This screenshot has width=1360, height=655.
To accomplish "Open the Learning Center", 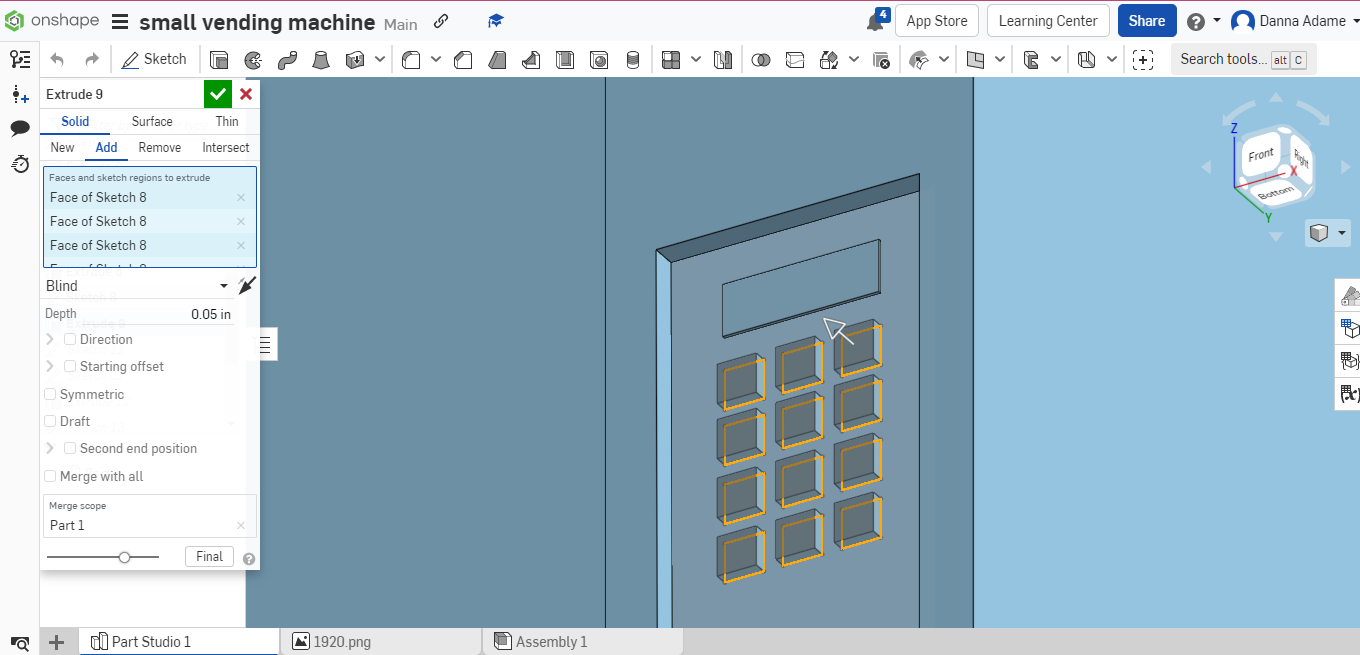I will pyautogui.click(x=1048, y=20).
